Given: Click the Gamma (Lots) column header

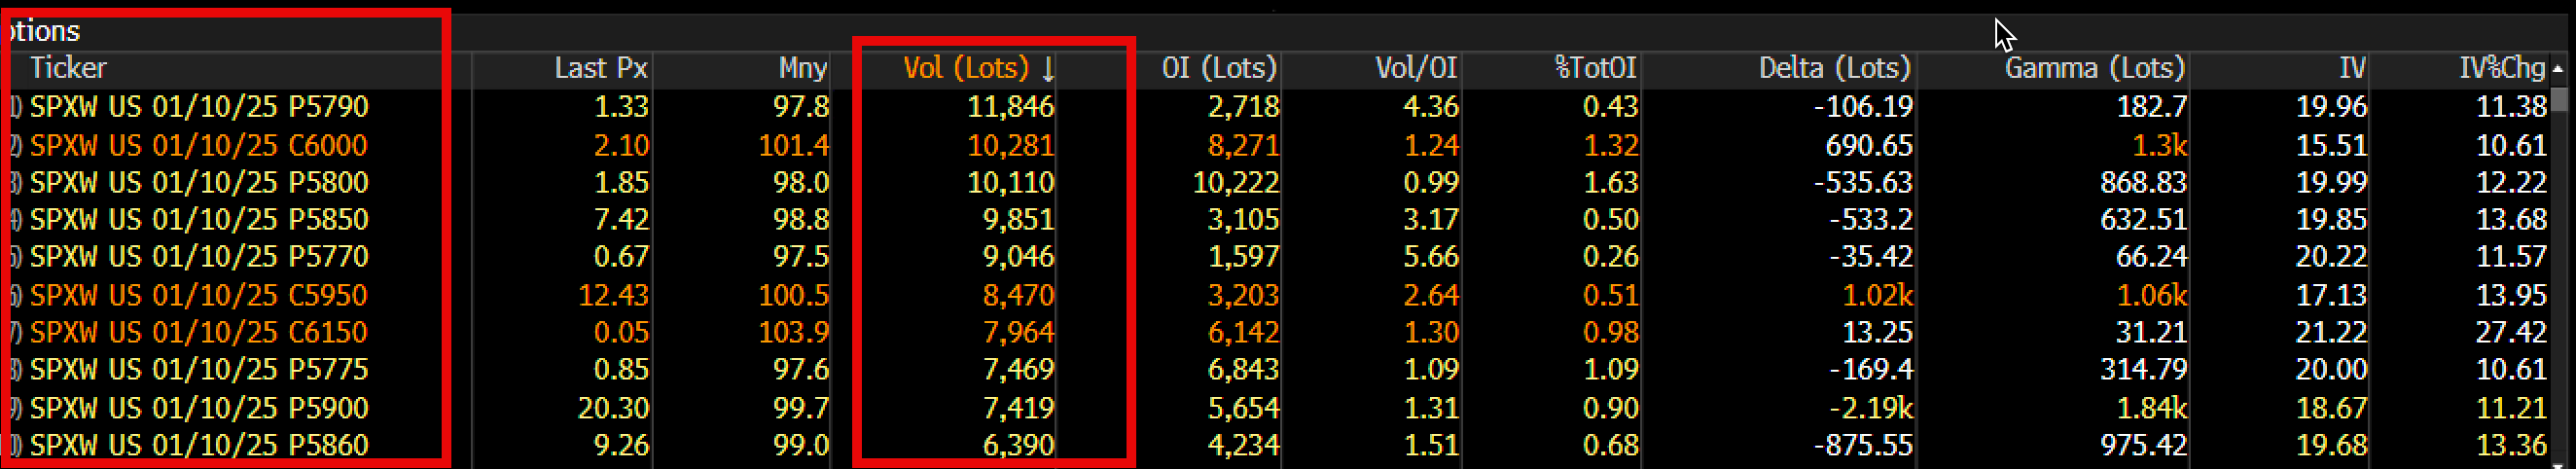Looking at the screenshot, I should point(2095,68).
